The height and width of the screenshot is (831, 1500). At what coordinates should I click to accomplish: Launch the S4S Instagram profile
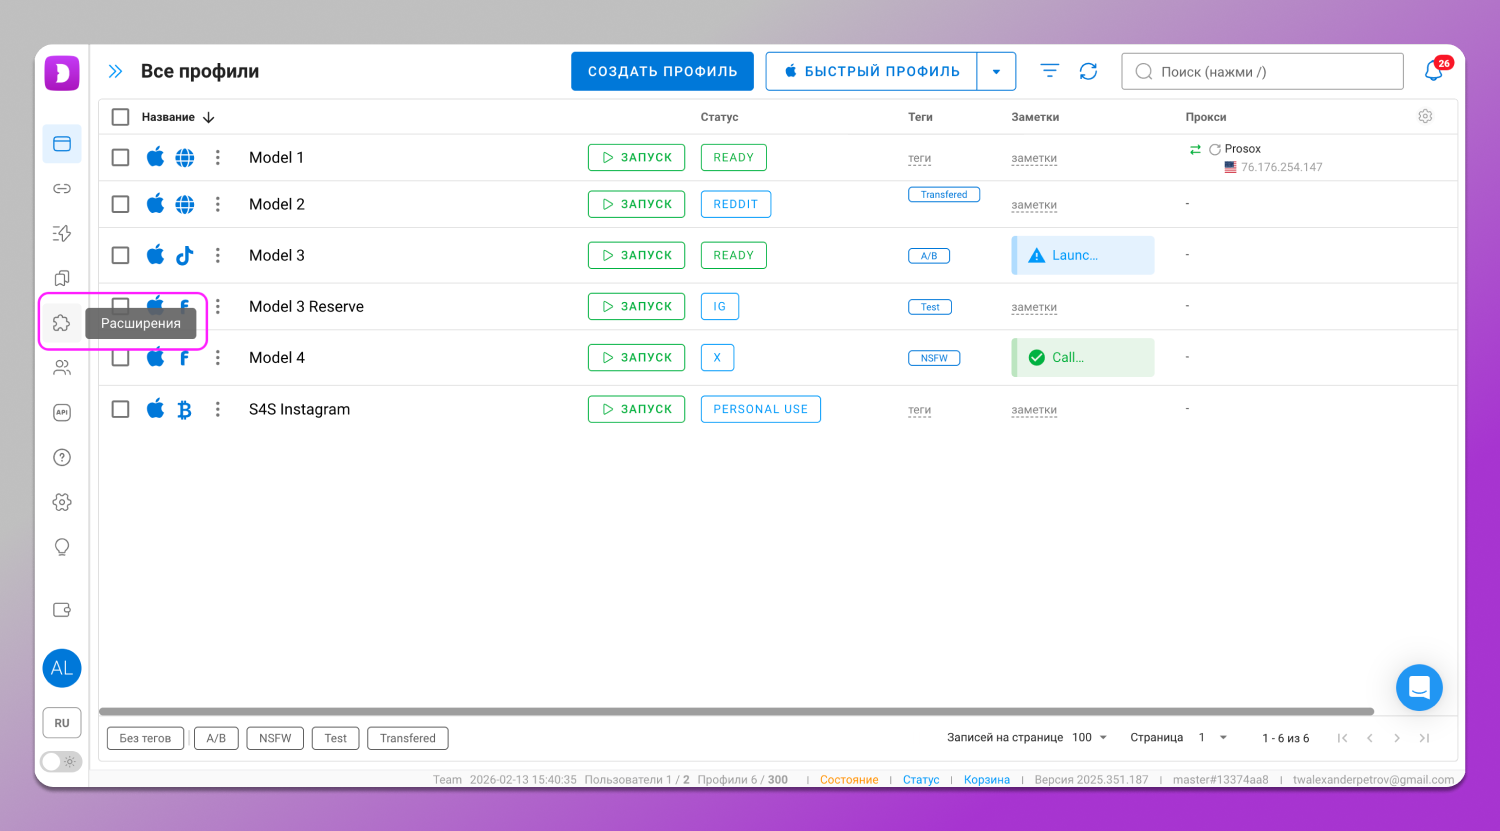tap(636, 409)
